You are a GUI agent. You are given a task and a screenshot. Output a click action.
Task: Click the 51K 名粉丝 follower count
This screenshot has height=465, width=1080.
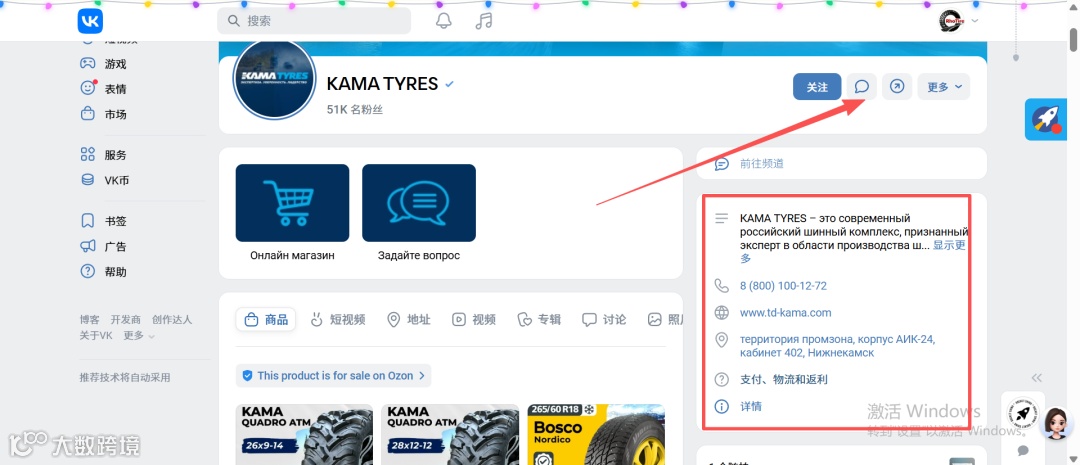pyautogui.click(x=355, y=110)
